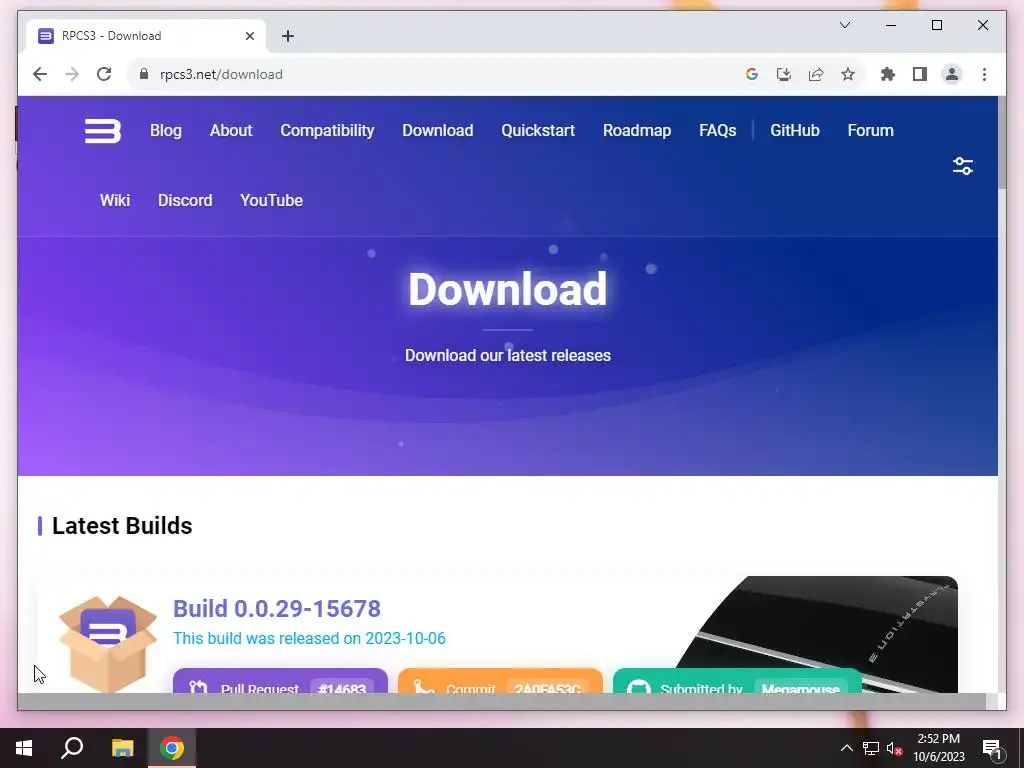Show hidden system tray icons

(846, 748)
